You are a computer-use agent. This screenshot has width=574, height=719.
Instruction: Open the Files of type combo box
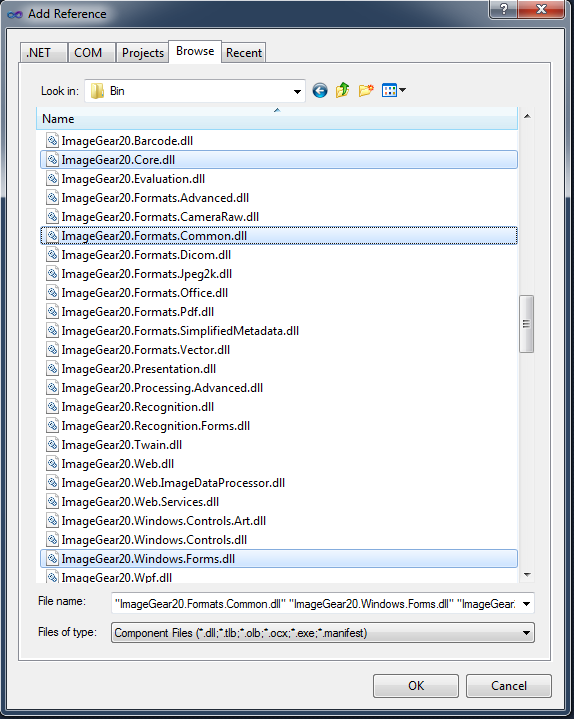323,633
